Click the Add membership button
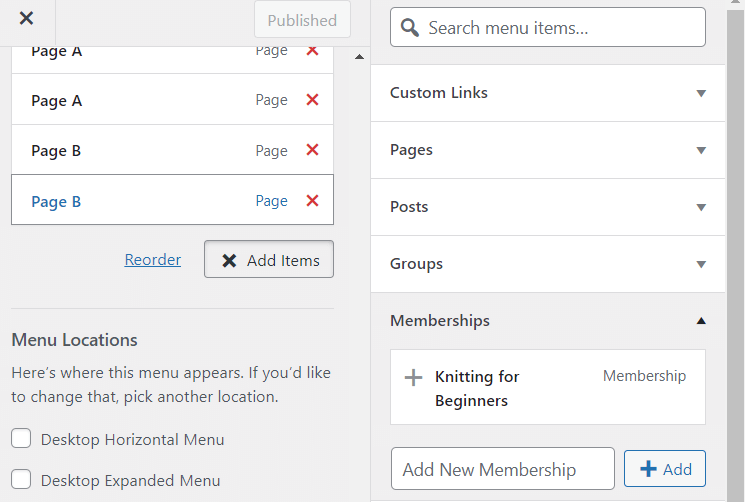 point(665,469)
